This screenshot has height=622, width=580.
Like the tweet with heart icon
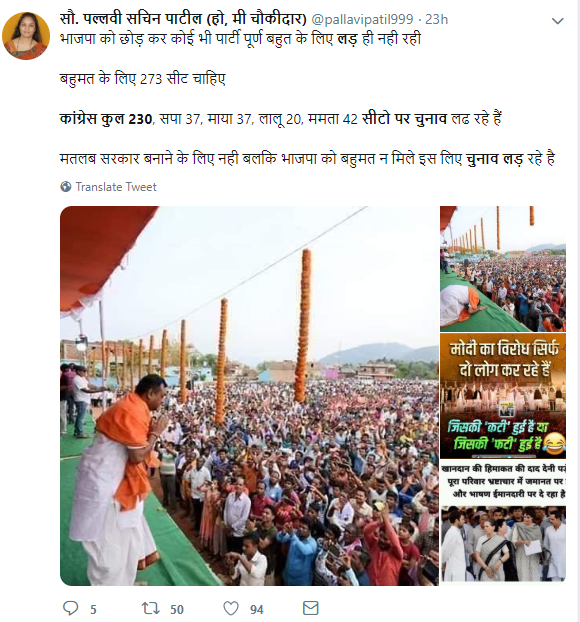pos(231,608)
